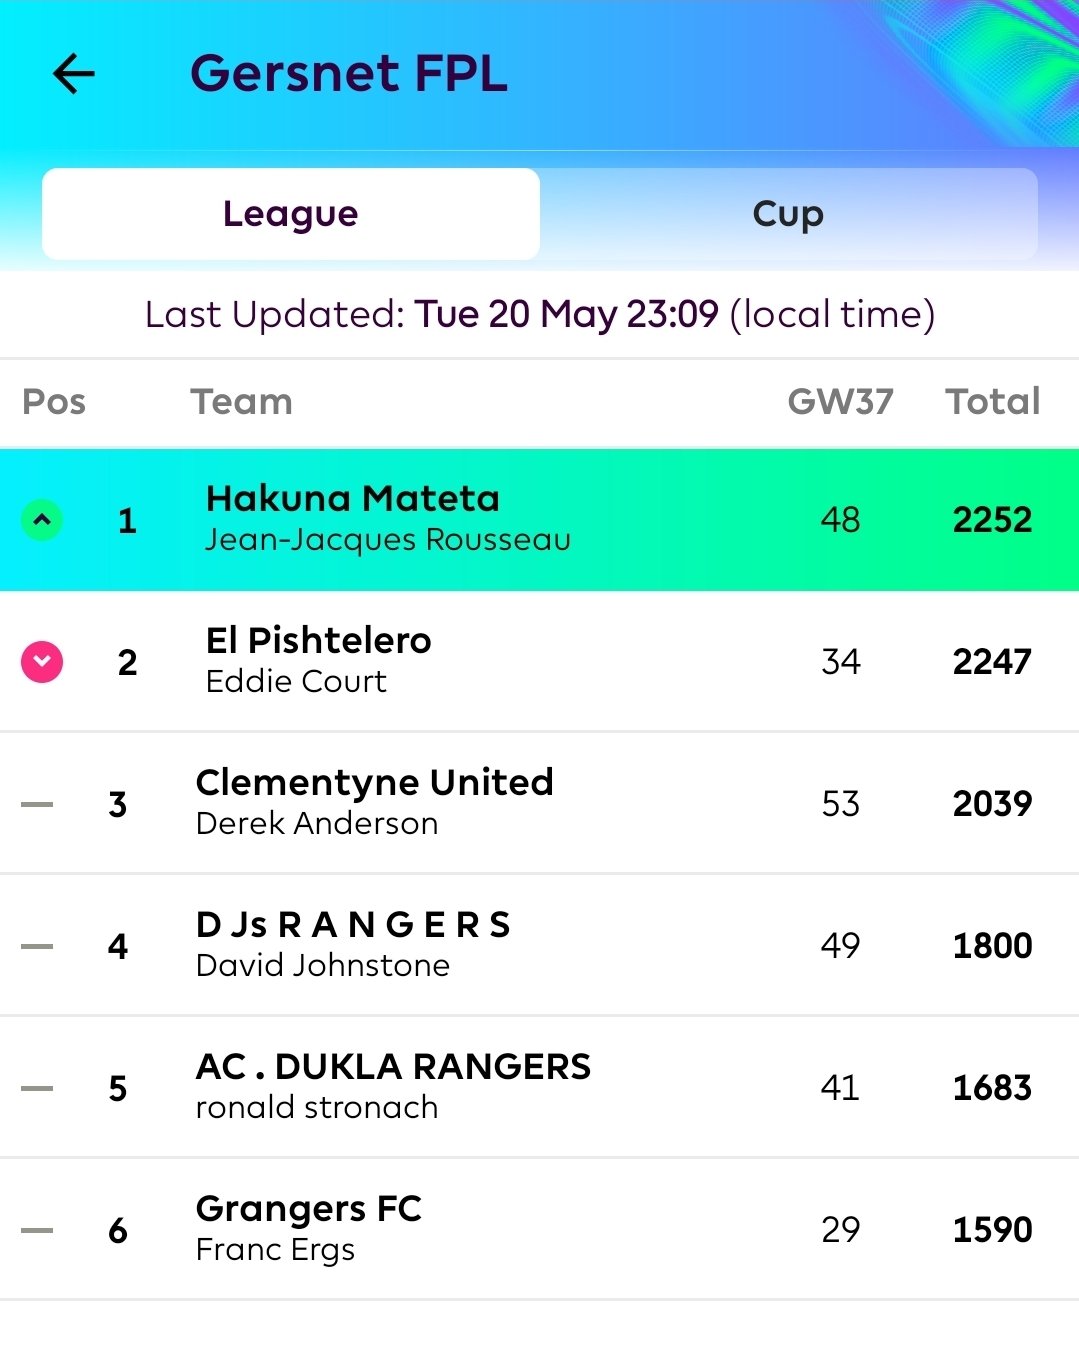Click the GW37 column header

pyautogui.click(x=840, y=402)
